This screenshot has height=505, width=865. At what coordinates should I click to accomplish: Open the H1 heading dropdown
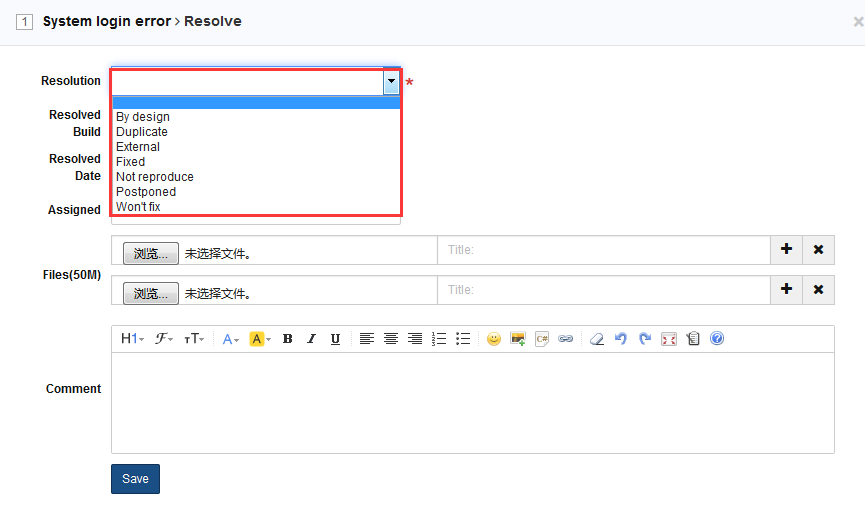point(132,339)
